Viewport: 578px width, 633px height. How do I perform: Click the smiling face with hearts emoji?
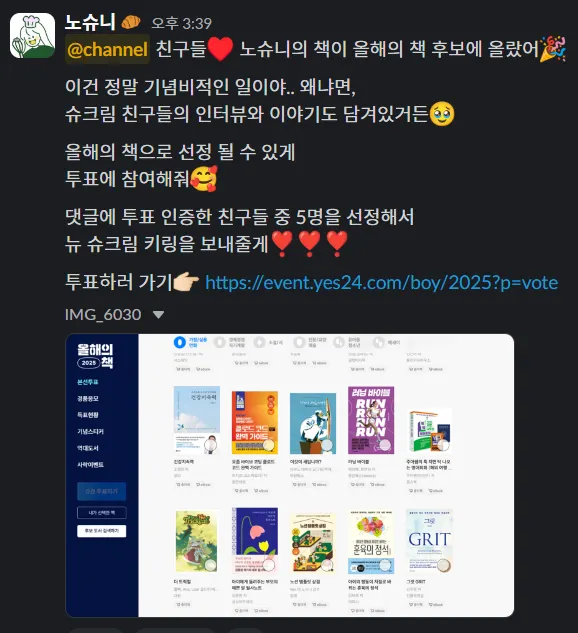203,178
